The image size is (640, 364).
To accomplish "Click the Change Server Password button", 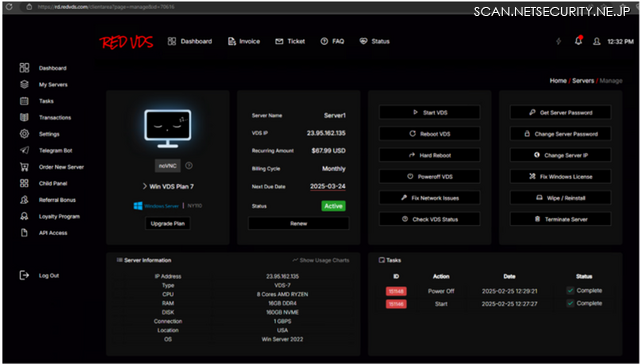I will point(560,134).
